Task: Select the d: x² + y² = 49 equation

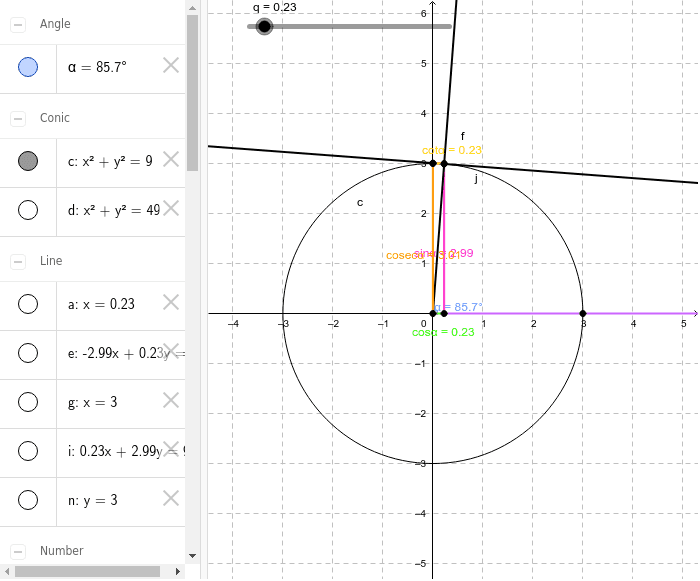Action: pos(114,210)
